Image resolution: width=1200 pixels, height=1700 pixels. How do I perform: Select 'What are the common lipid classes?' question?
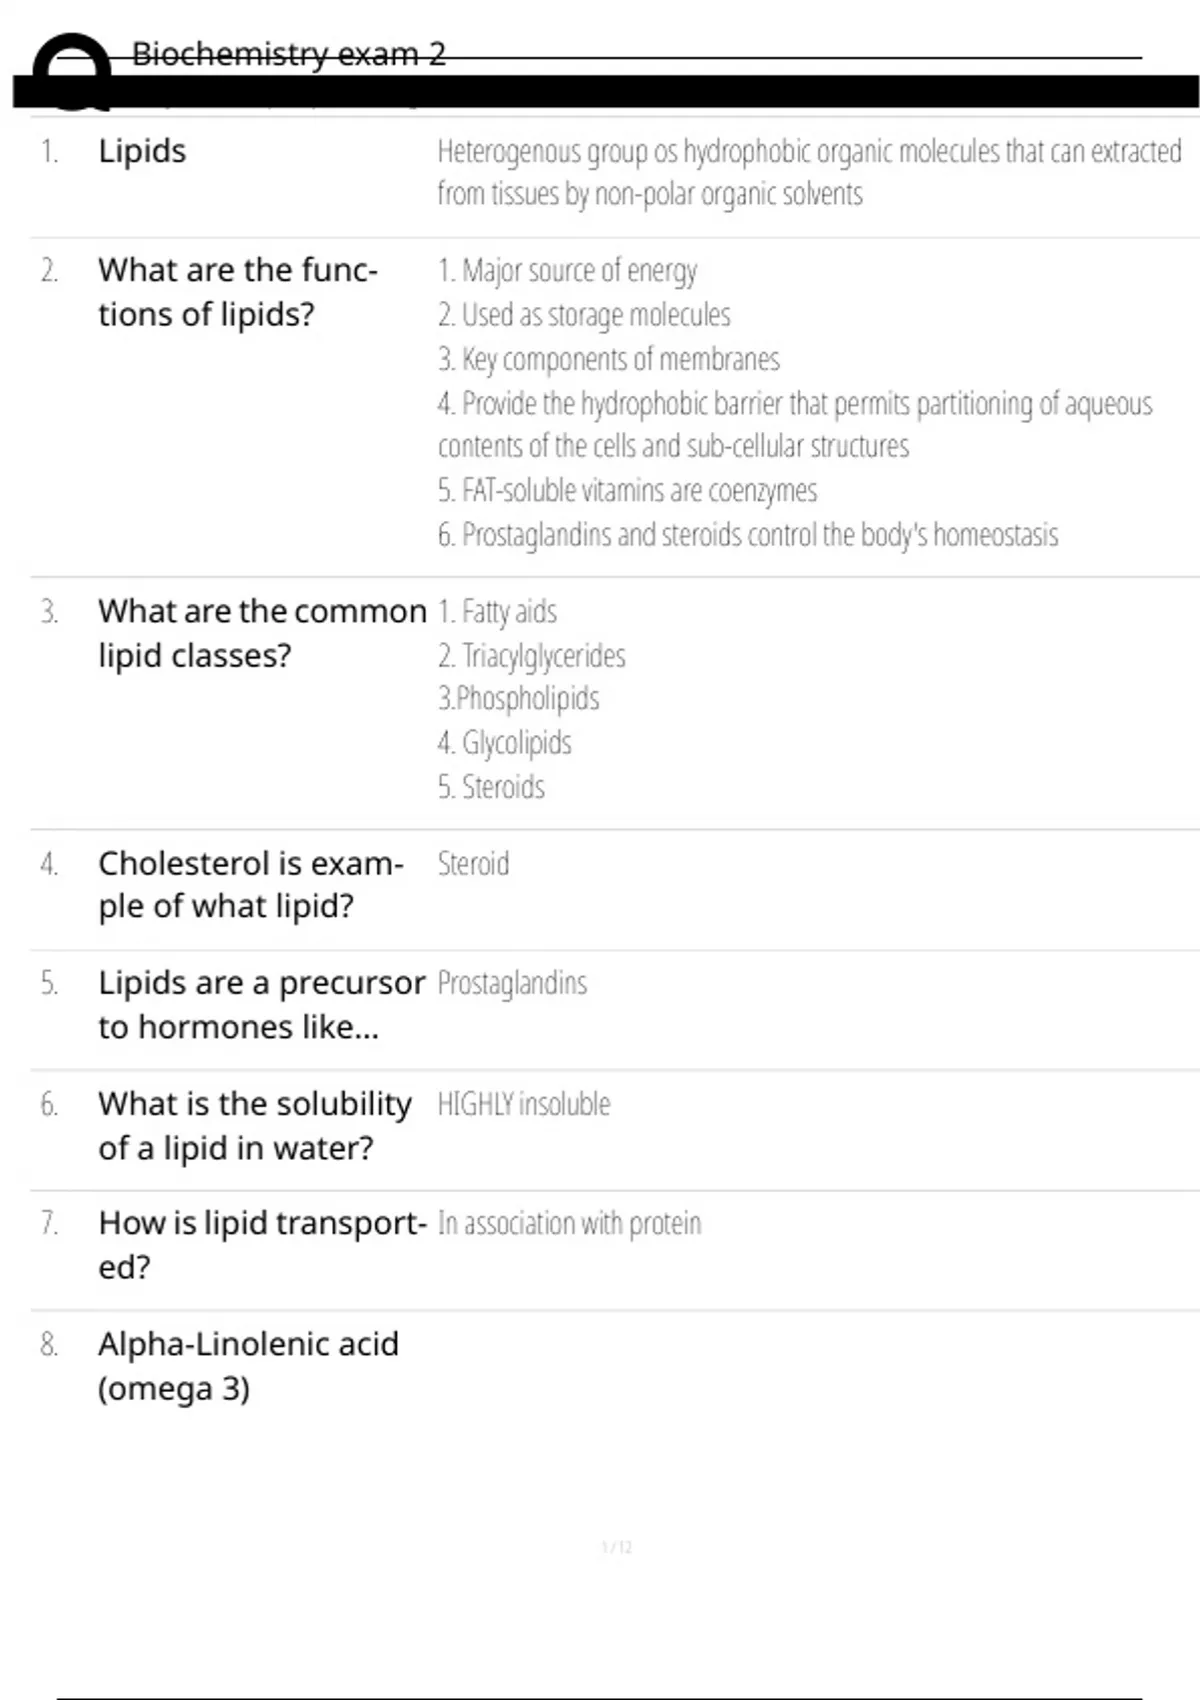(262, 633)
